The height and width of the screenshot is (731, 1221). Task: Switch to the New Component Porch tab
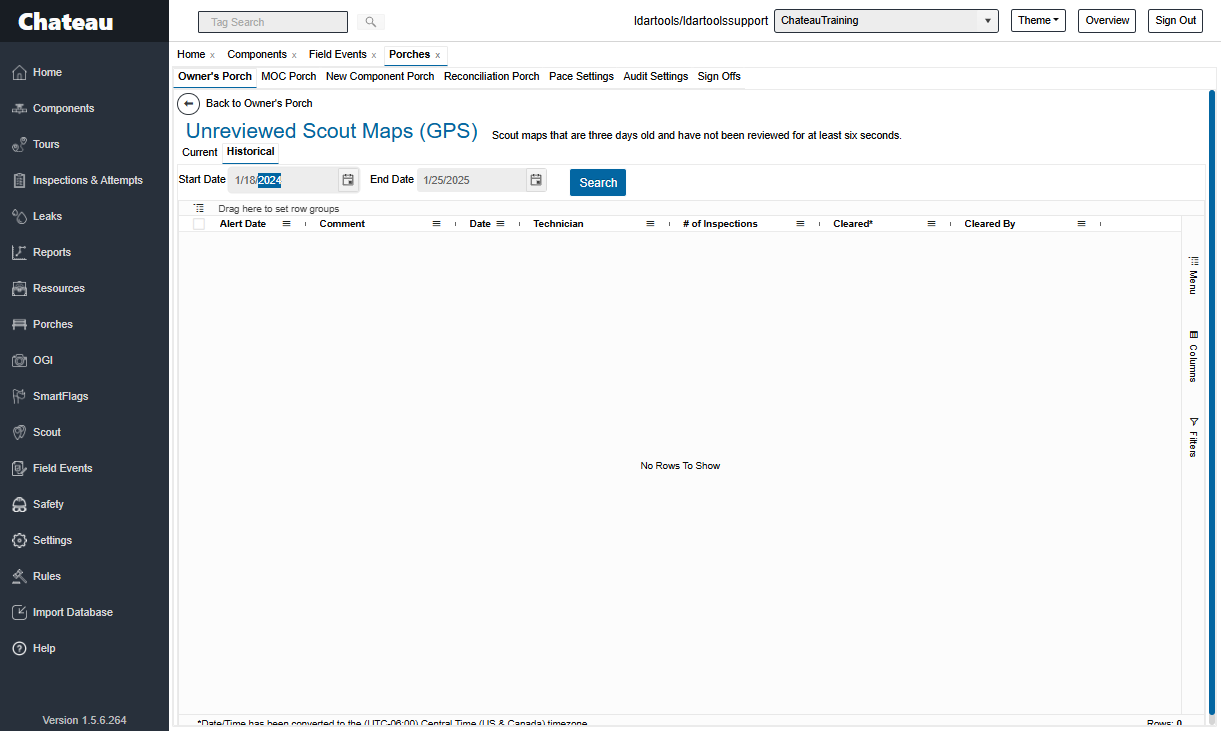pyautogui.click(x=380, y=76)
